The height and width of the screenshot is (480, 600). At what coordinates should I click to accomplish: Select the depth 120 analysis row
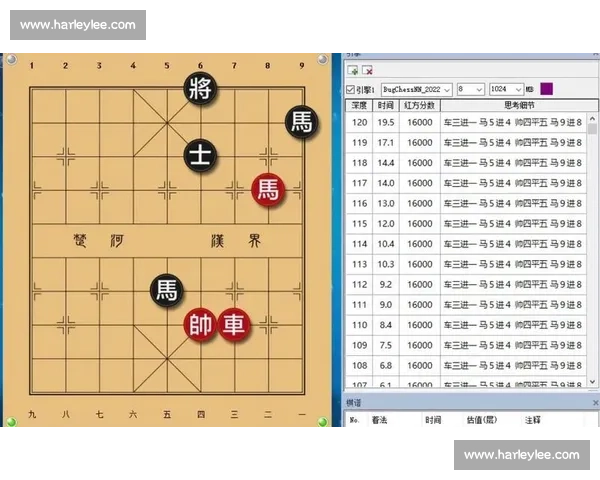click(x=466, y=122)
